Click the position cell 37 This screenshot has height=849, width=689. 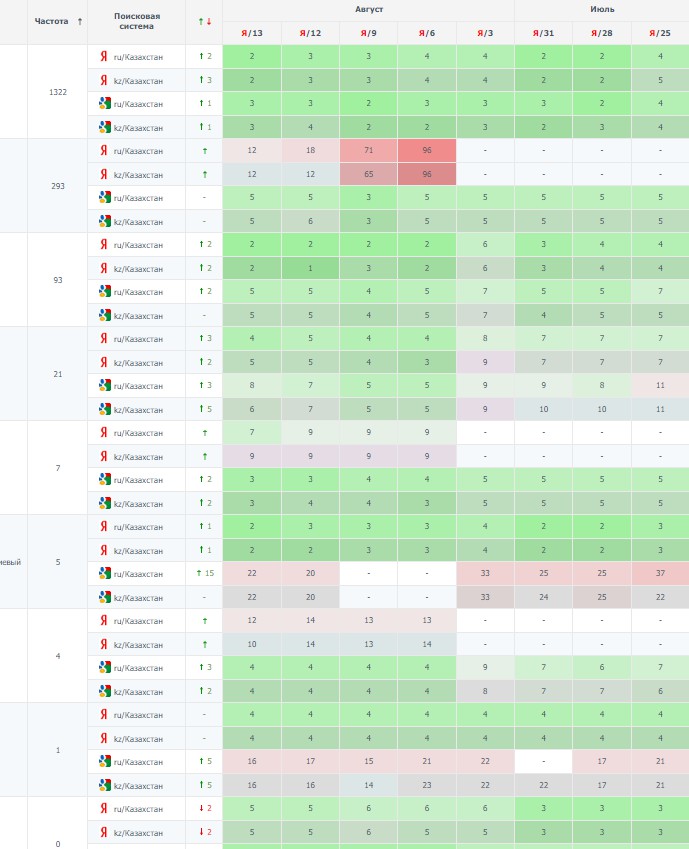tap(660, 573)
